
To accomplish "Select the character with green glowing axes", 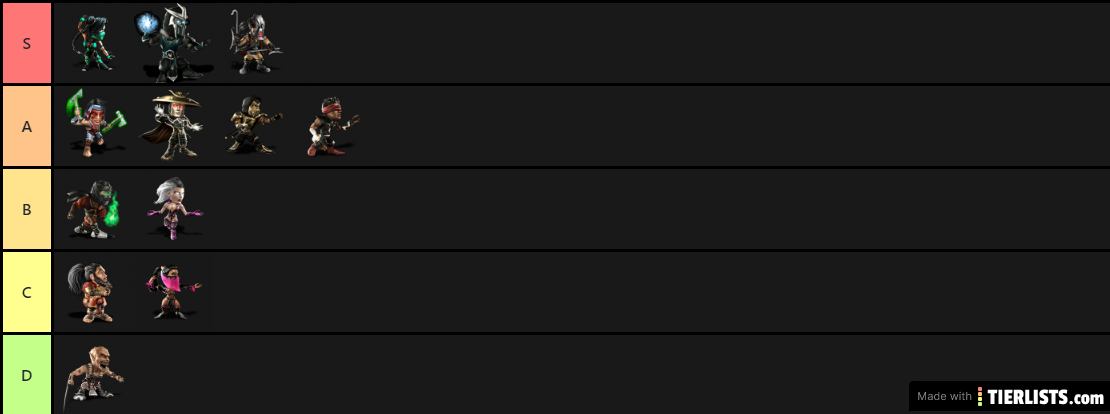I will pos(97,123).
